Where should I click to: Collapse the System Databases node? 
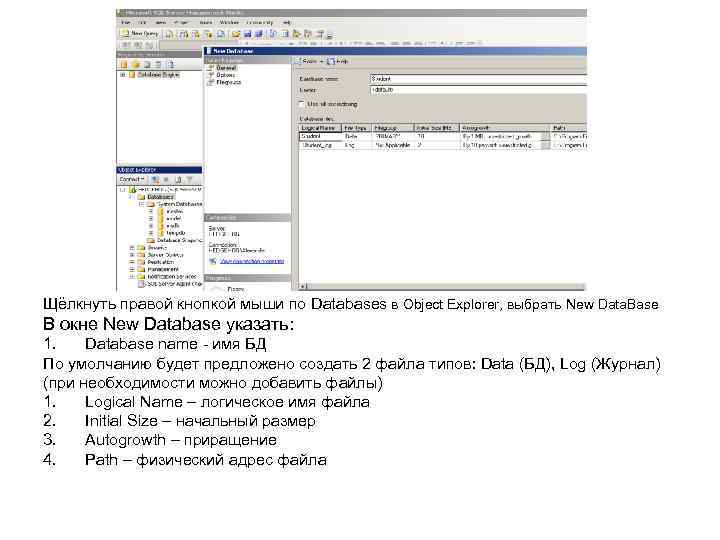[x=142, y=204]
